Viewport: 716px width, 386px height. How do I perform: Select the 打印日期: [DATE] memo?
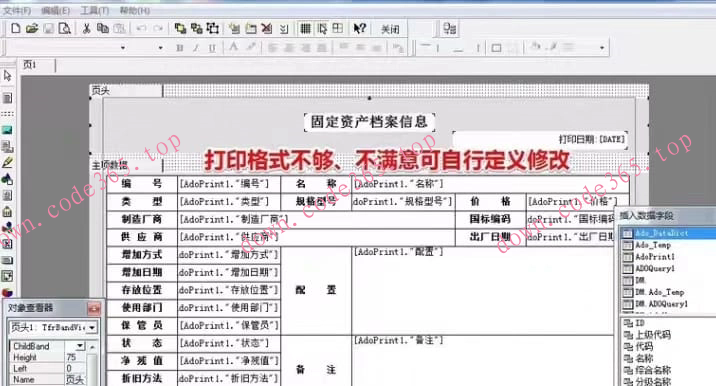(540, 140)
